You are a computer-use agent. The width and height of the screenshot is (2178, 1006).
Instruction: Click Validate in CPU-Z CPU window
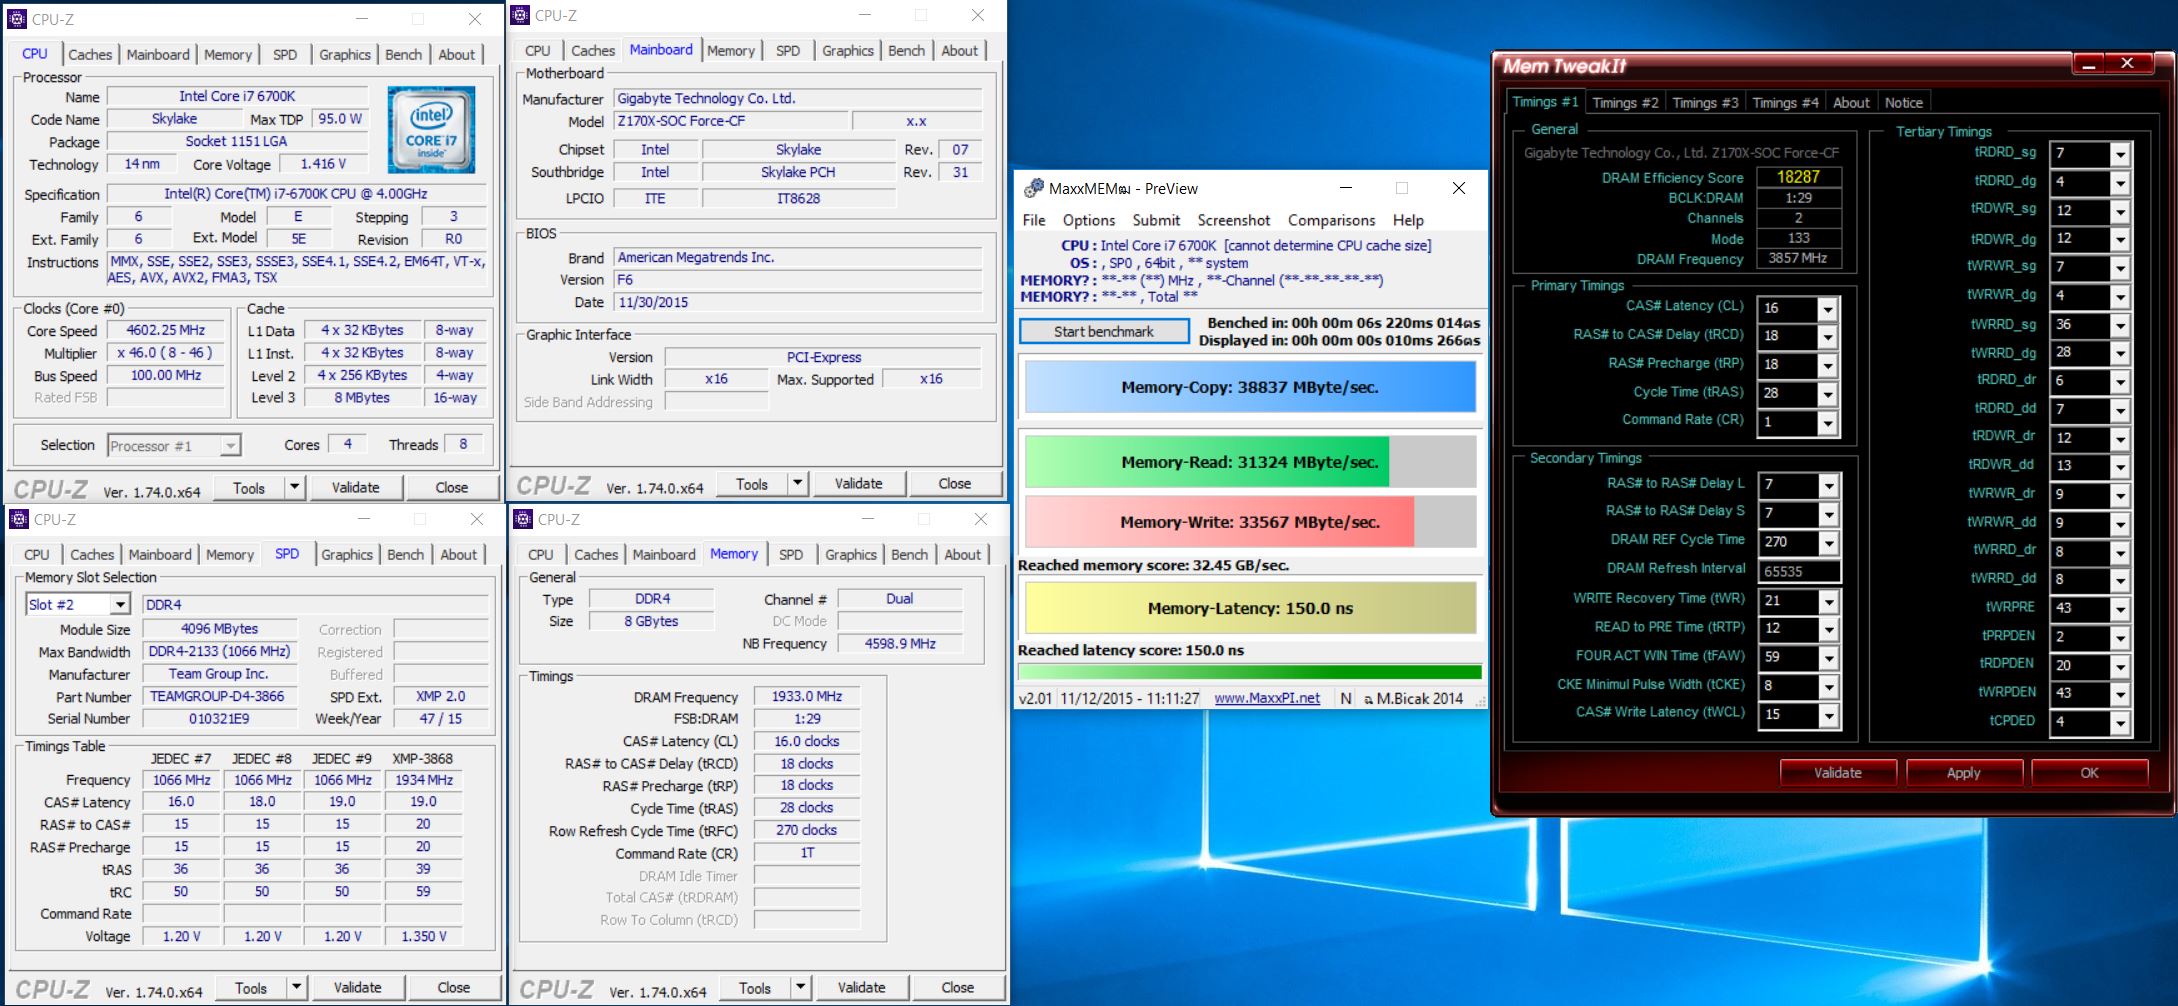355,487
